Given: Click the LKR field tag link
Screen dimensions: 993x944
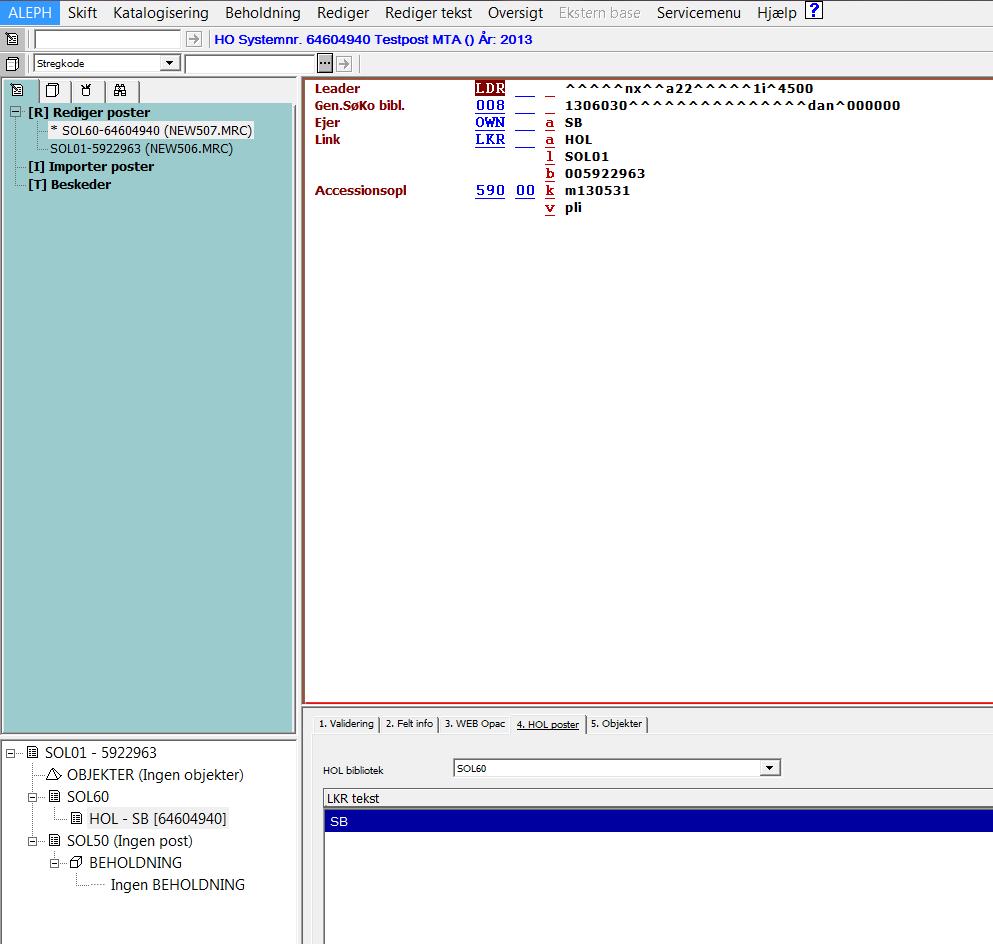Looking at the screenshot, I should [x=490, y=140].
